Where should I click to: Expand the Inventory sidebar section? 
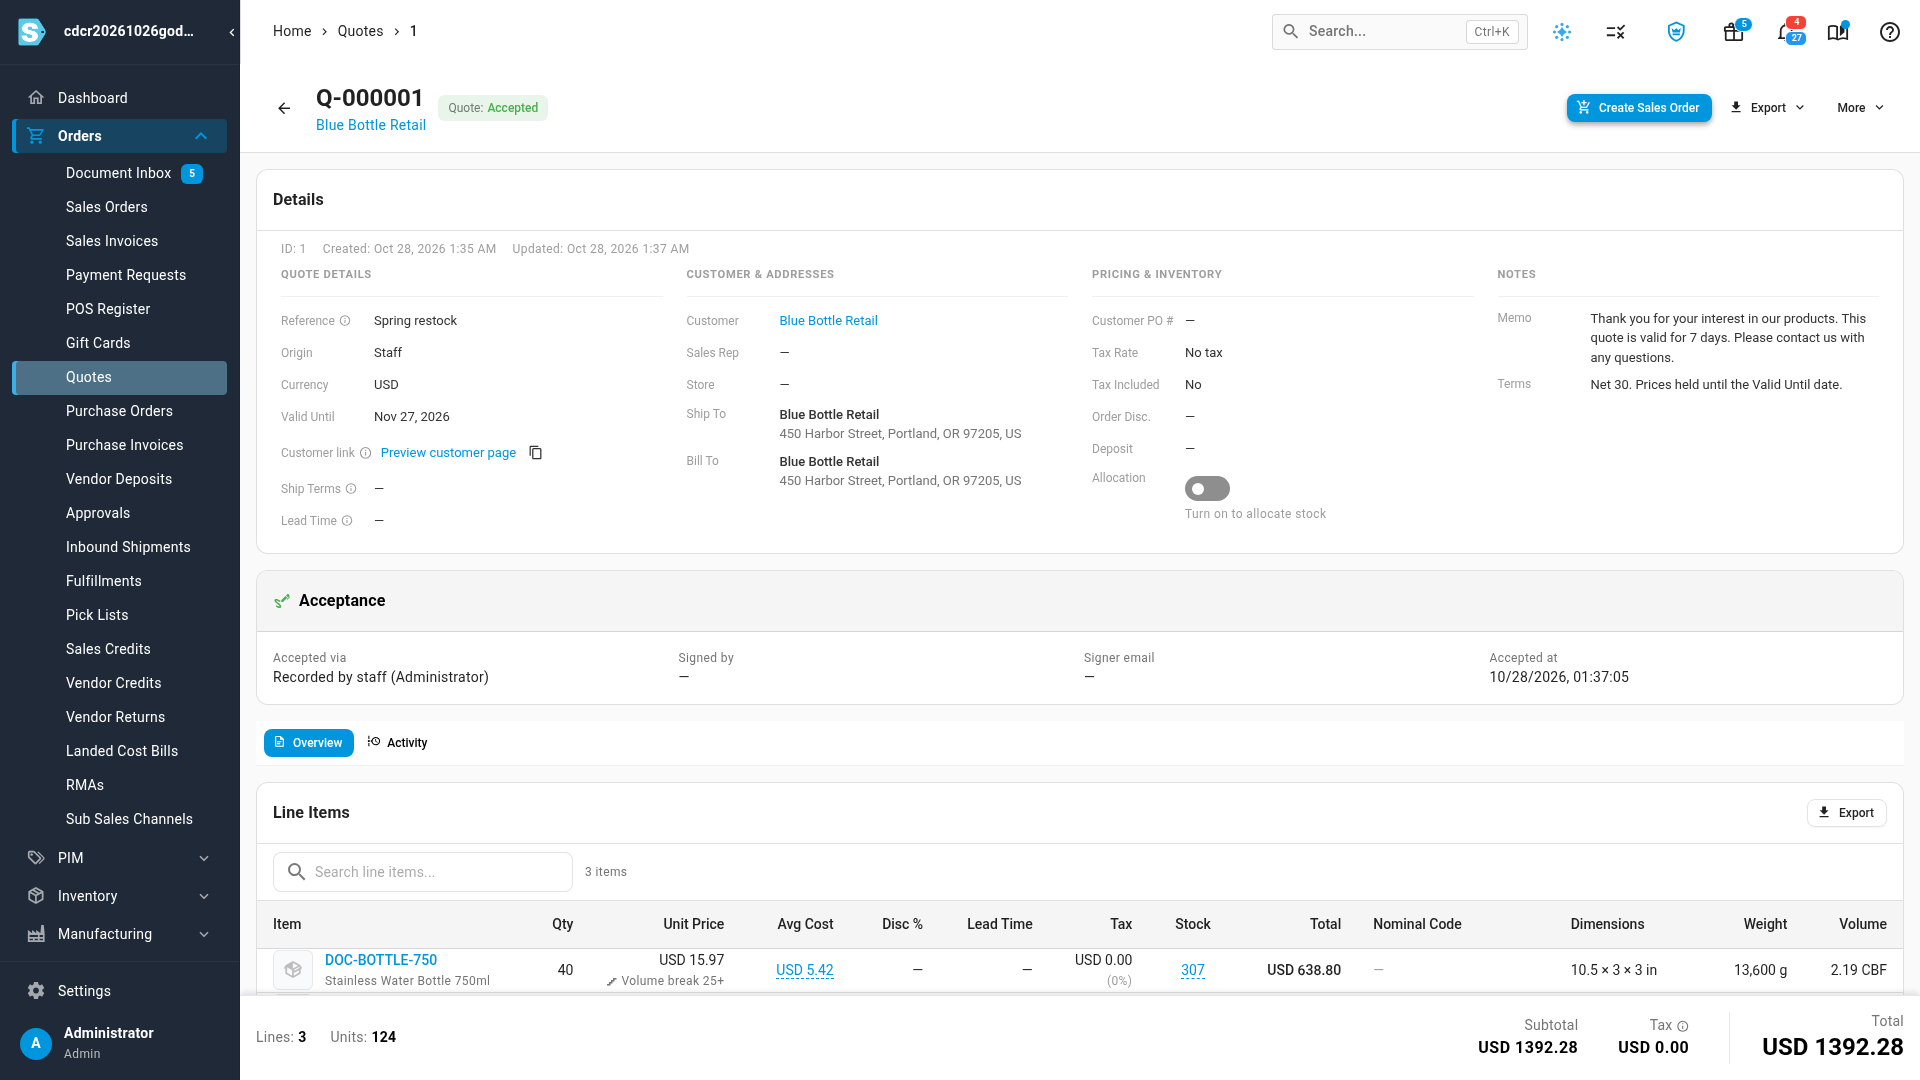(x=120, y=896)
